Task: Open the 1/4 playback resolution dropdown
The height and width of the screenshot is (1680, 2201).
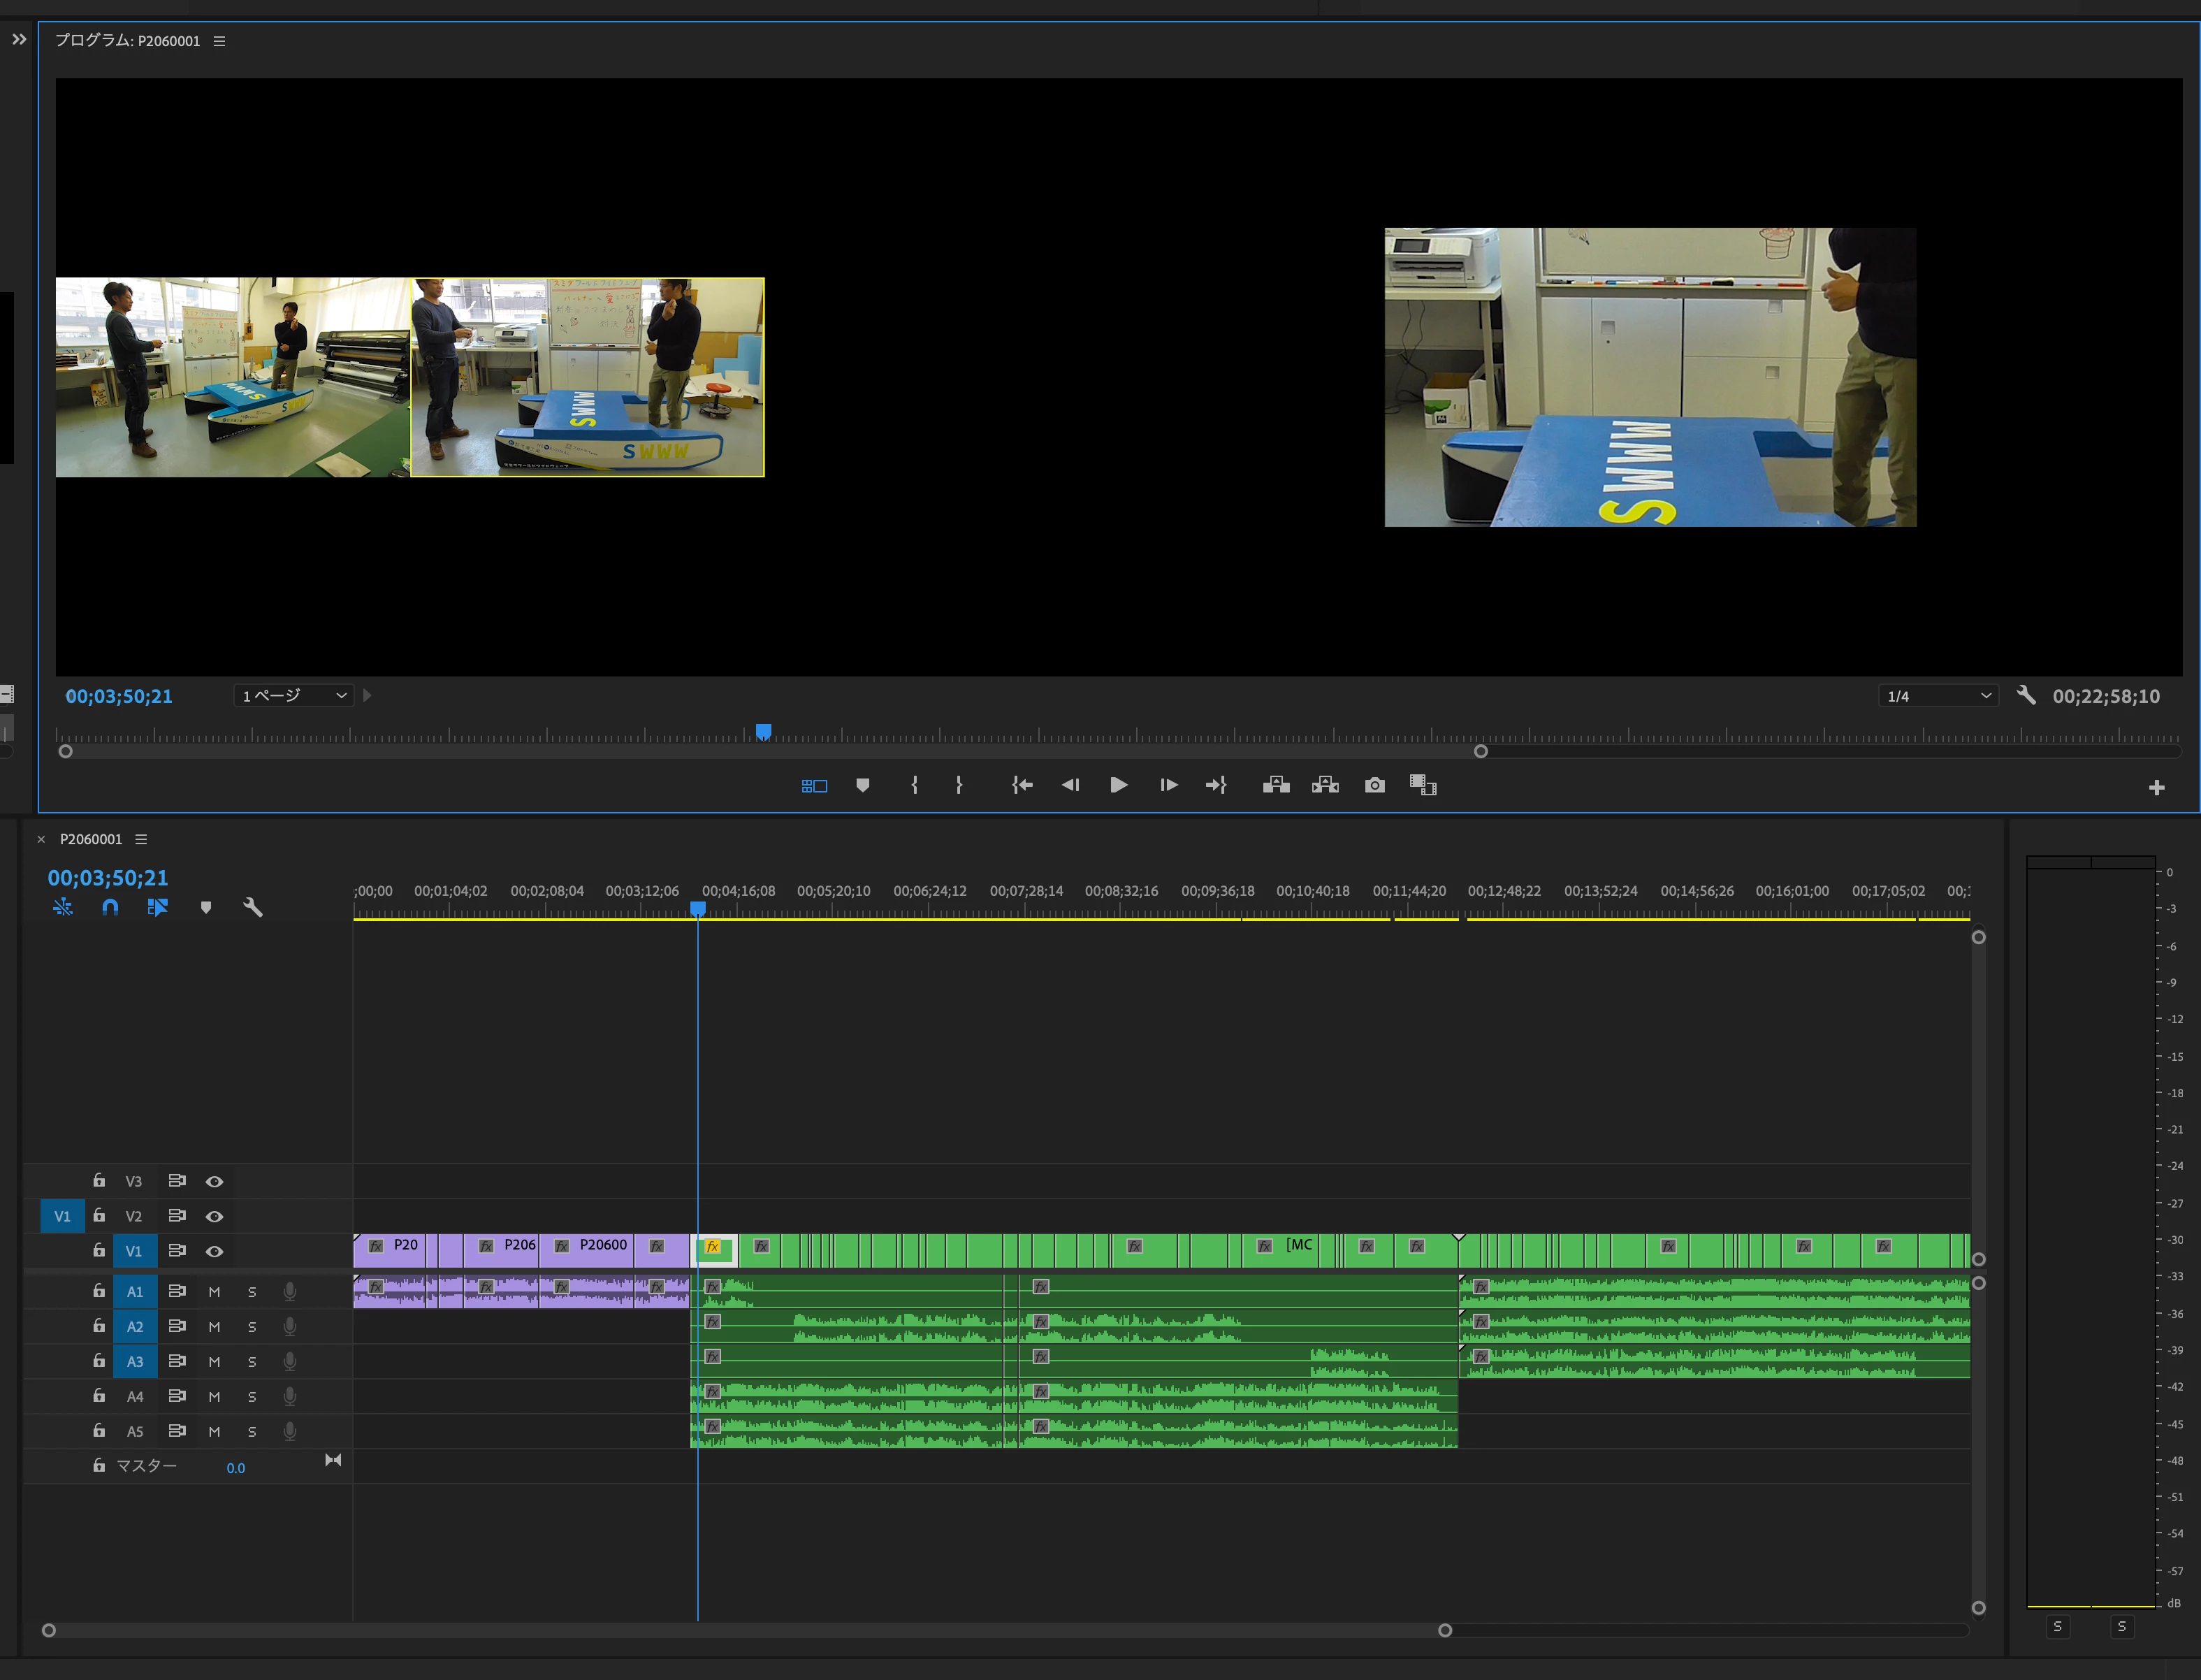Action: point(1938,696)
